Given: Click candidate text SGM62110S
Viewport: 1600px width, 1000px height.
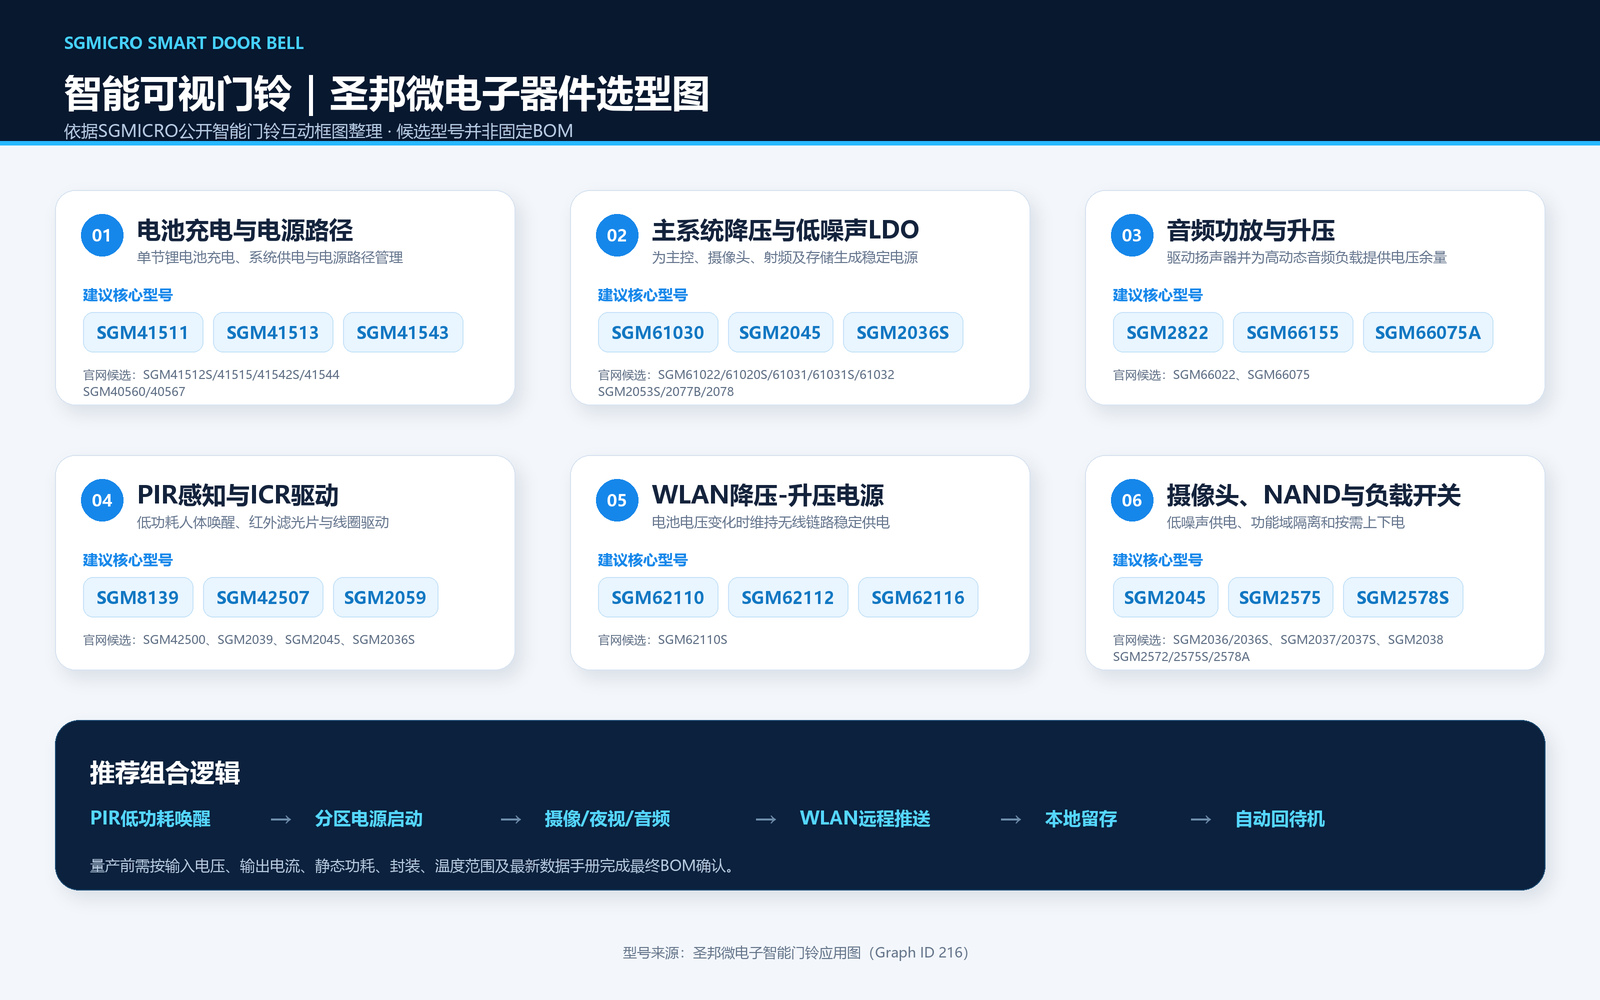Looking at the screenshot, I should (x=693, y=640).
